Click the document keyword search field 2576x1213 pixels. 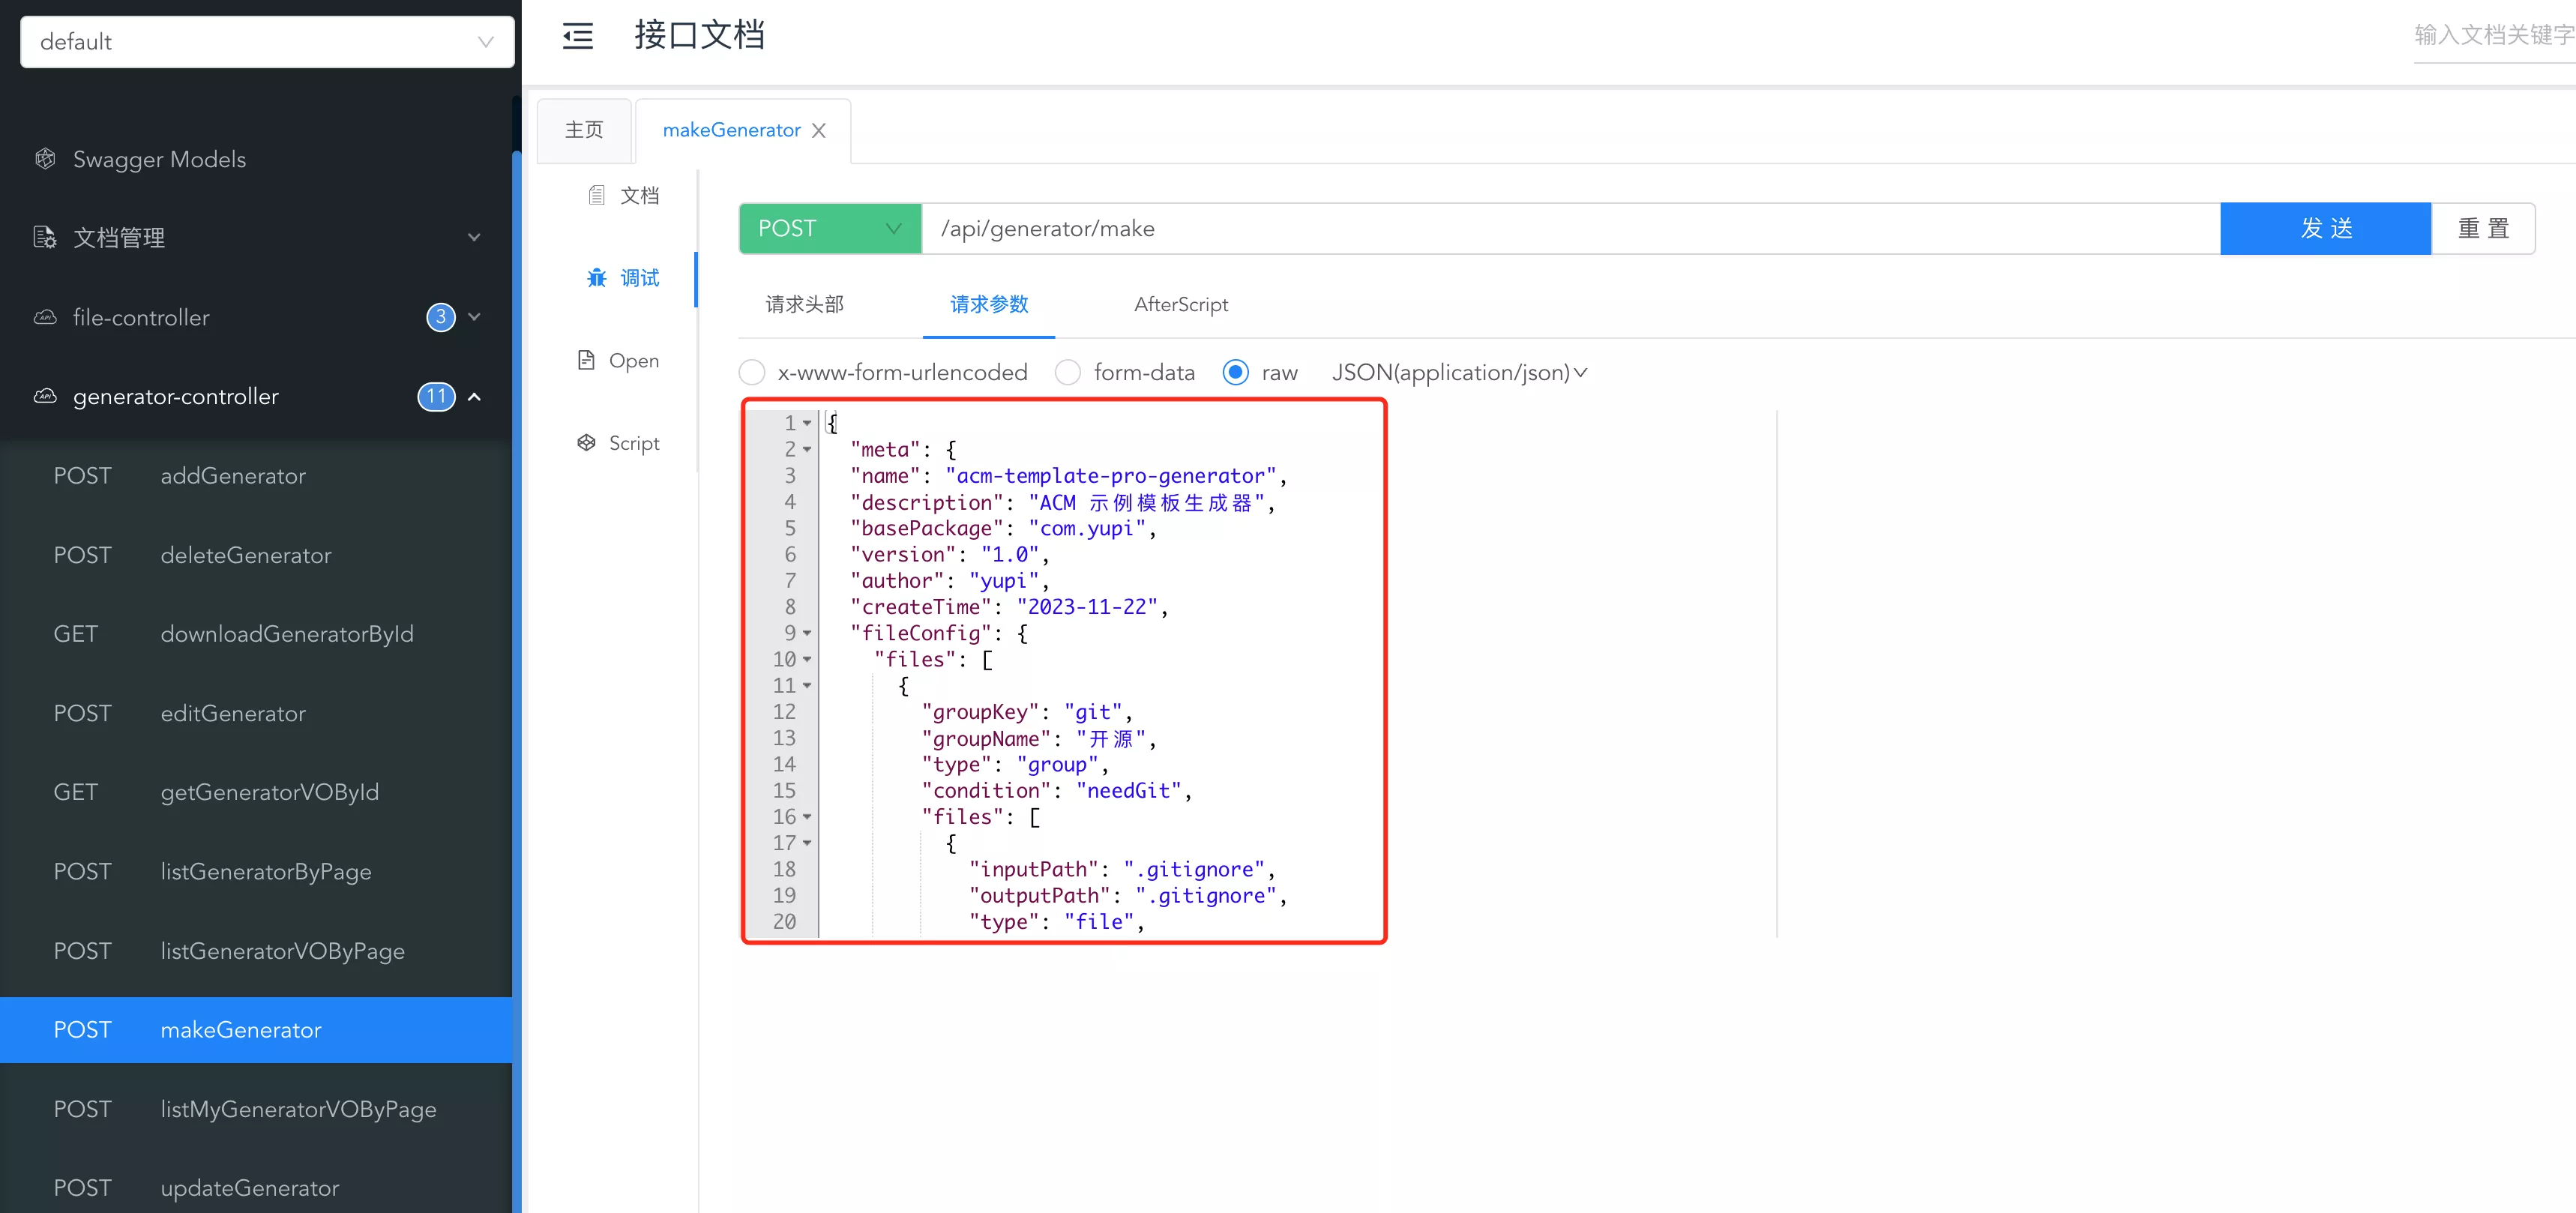pyautogui.click(x=2494, y=36)
